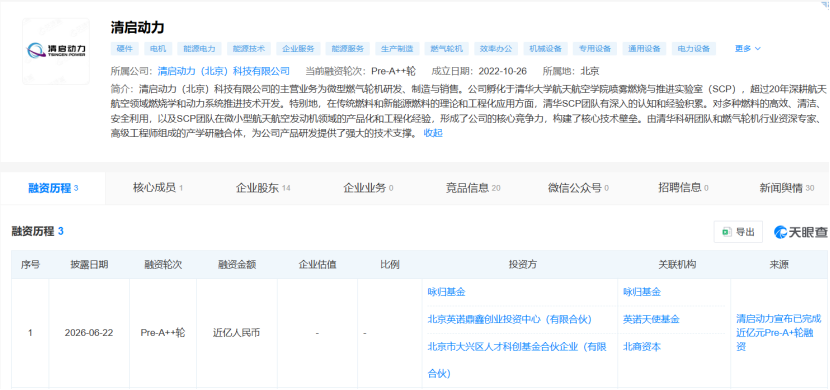
Task: Choose the 效率办公 tag
Action: point(496,49)
